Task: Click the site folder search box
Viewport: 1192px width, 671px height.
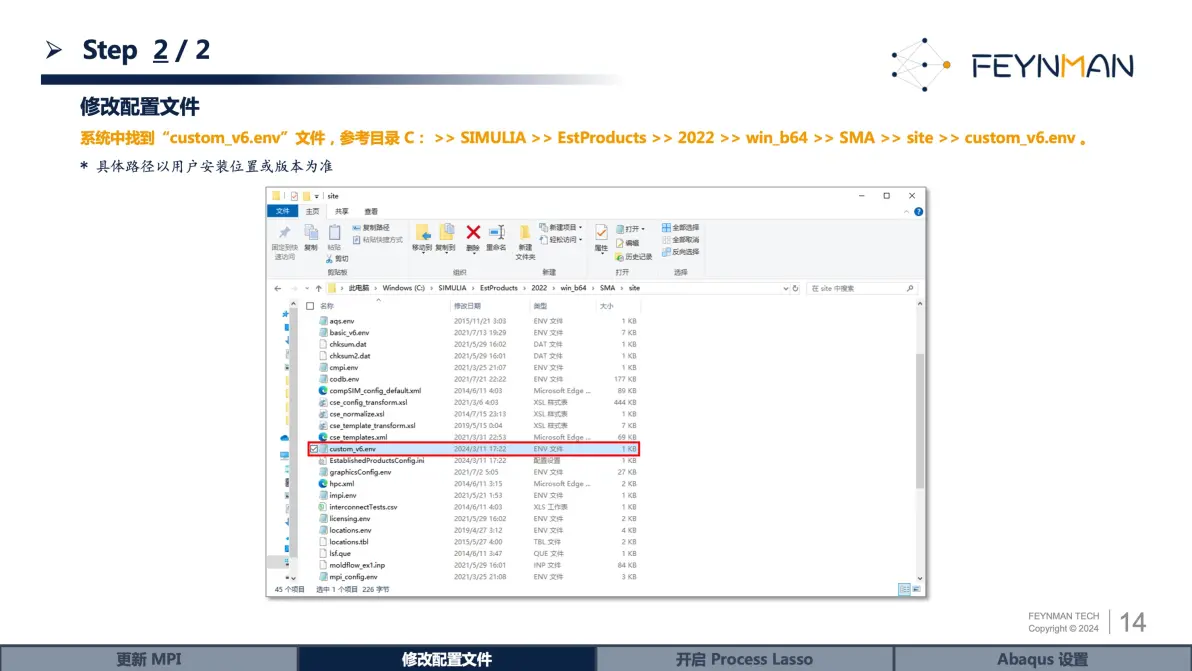Action: (x=861, y=289)
